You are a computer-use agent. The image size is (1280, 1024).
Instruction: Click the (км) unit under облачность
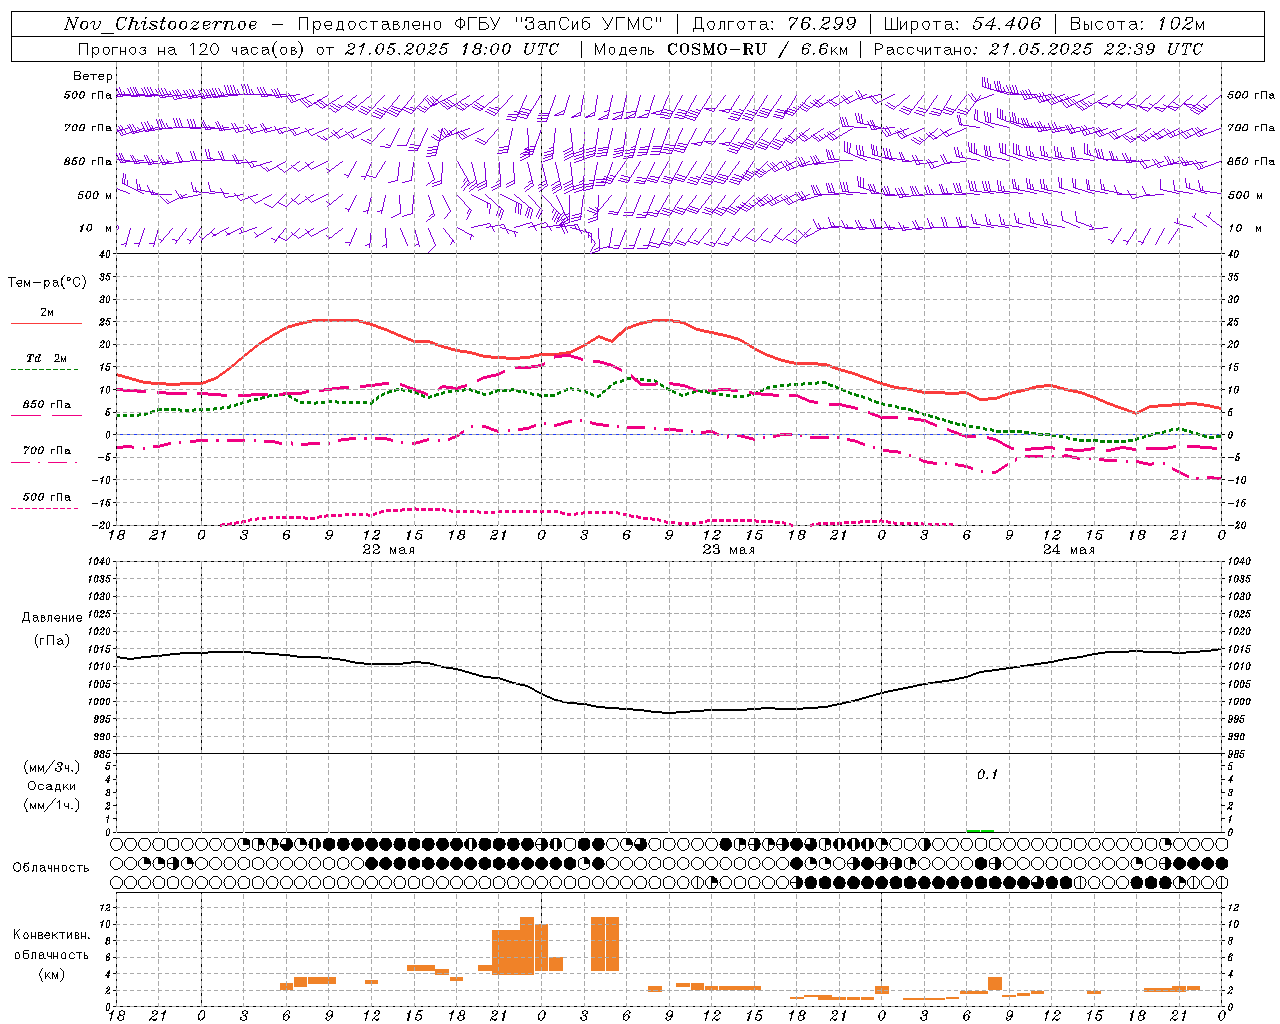[51, 974]
